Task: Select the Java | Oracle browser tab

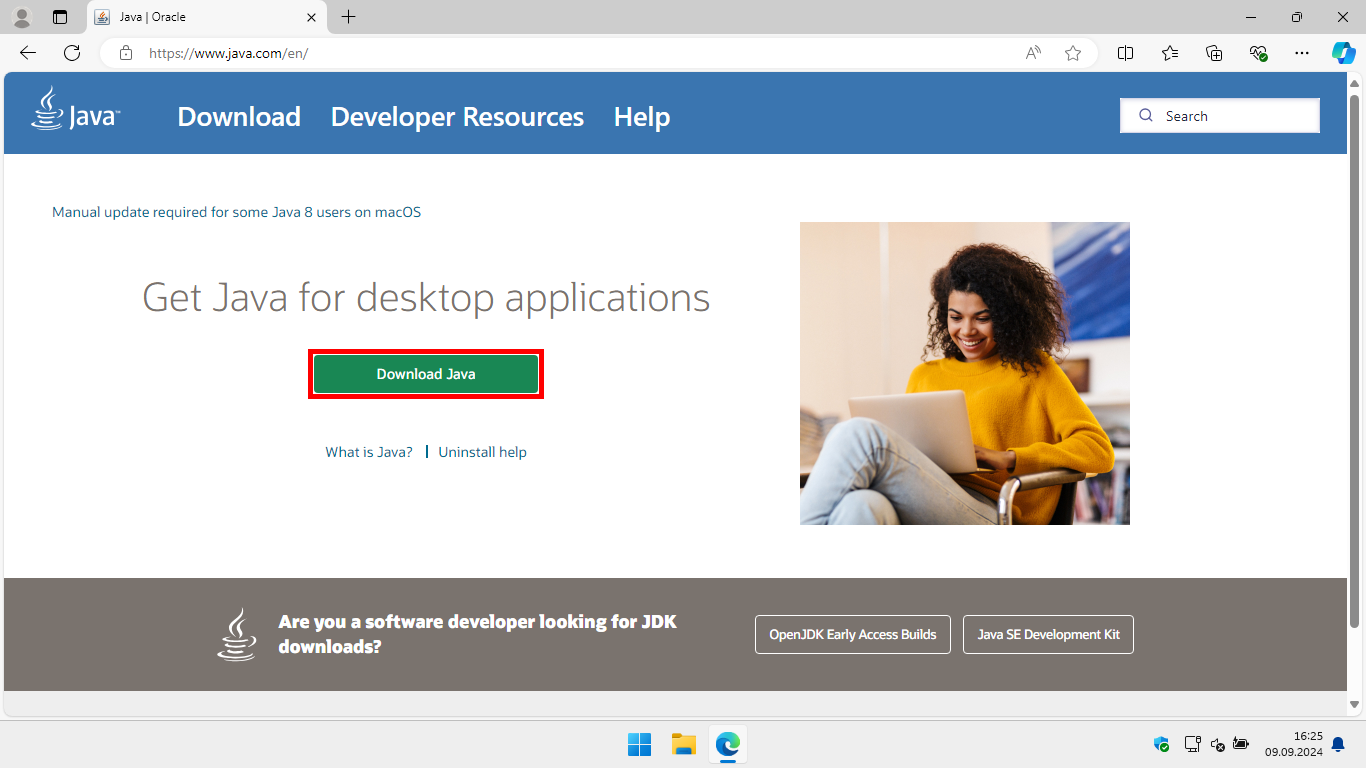Action: [207, 17]
